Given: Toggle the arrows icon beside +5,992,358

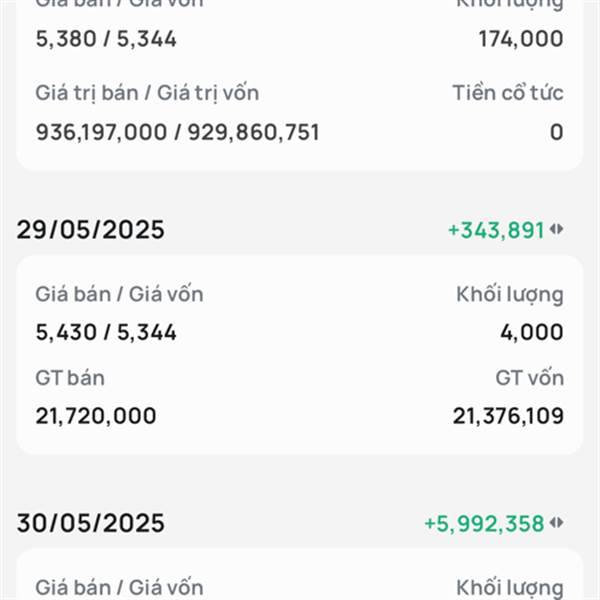Looking at the screenshot, I should 556,523.
